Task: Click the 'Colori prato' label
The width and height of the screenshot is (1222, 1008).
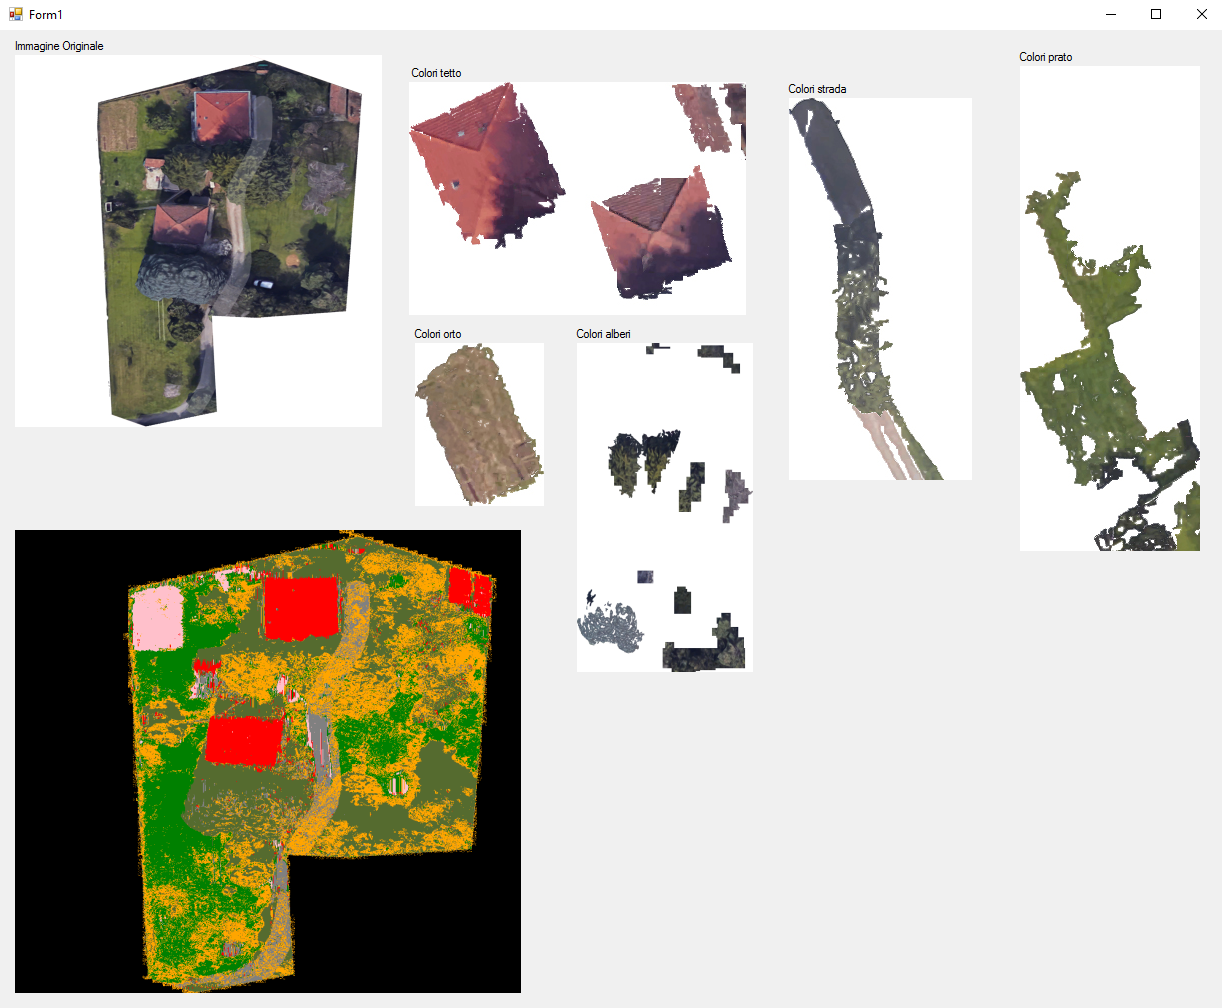Action: 1046,57
